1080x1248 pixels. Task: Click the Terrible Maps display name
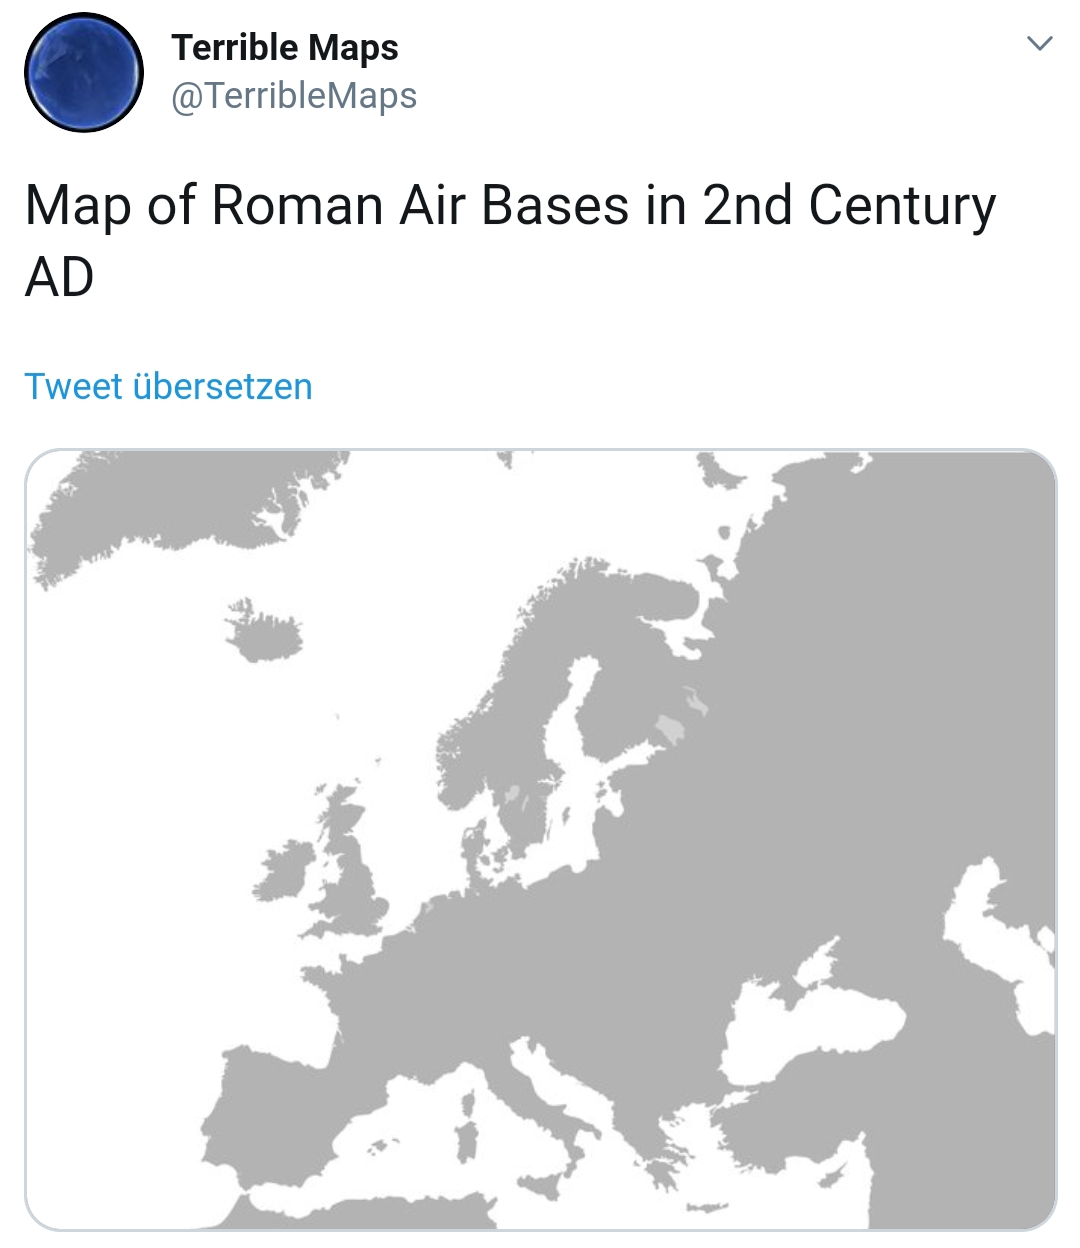pyautogui.click(x=285, y=47)
